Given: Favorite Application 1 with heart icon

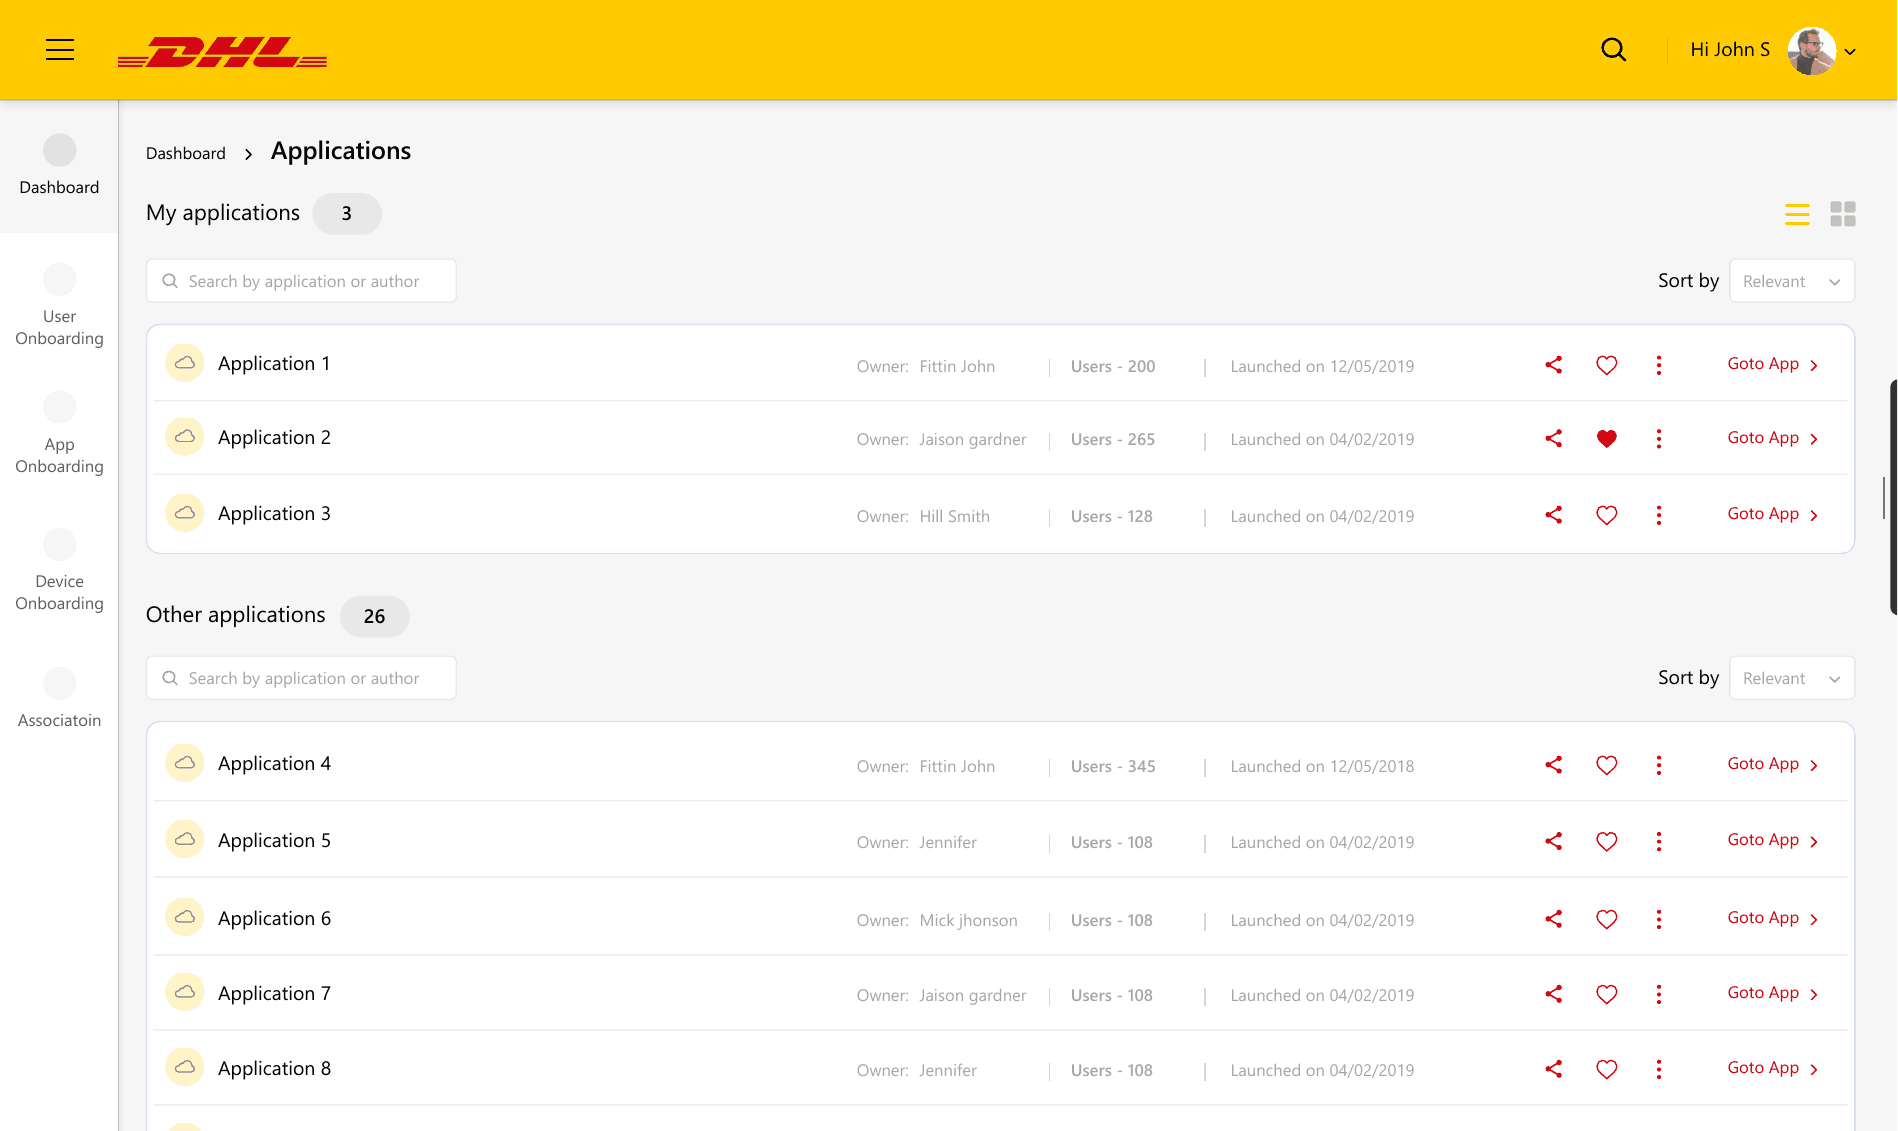Looking at the screenshot, I should 1606,365.
